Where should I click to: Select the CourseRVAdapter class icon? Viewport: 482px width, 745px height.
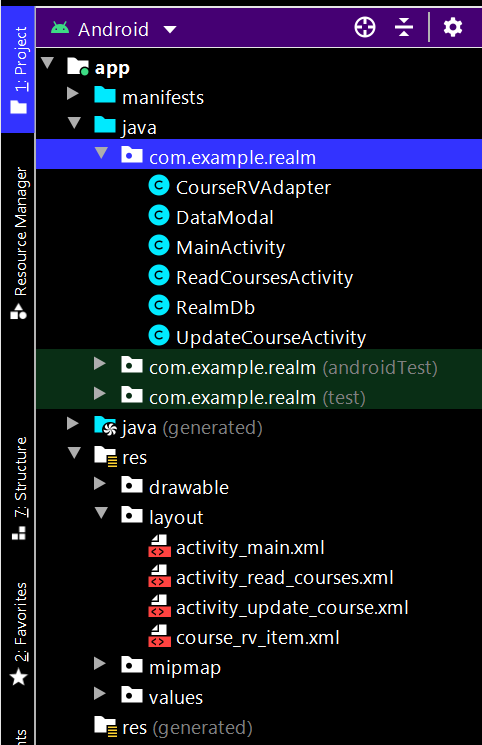coord(159,186)
